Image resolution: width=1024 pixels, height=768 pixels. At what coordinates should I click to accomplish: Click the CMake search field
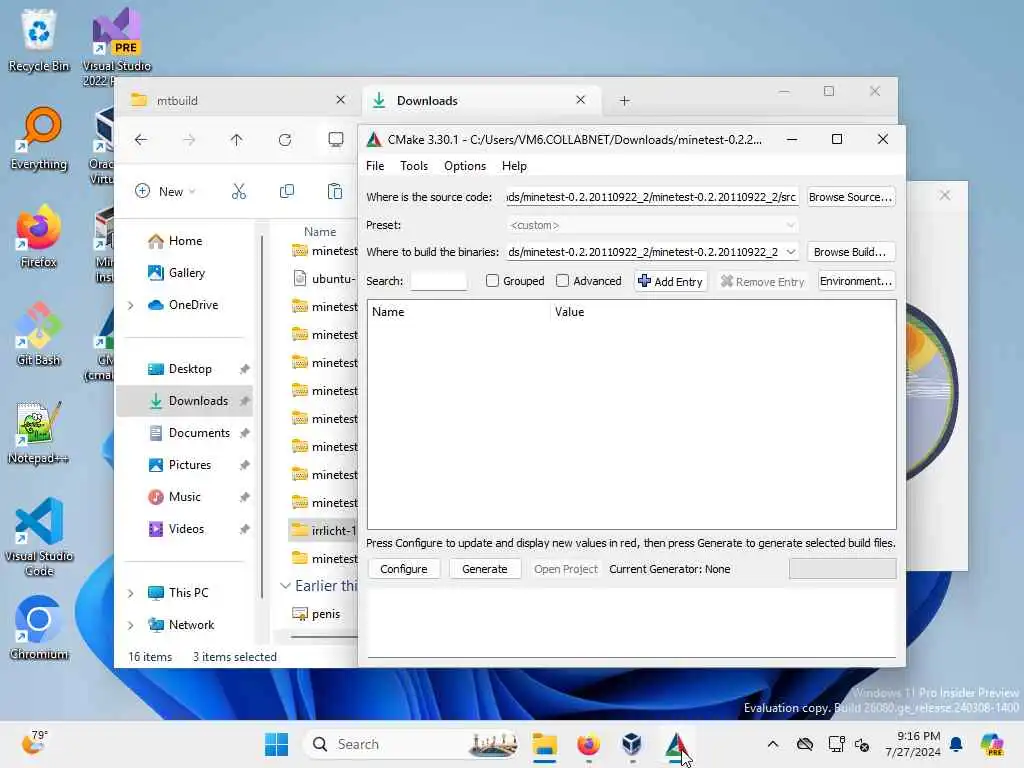click(x=438, y=281)
